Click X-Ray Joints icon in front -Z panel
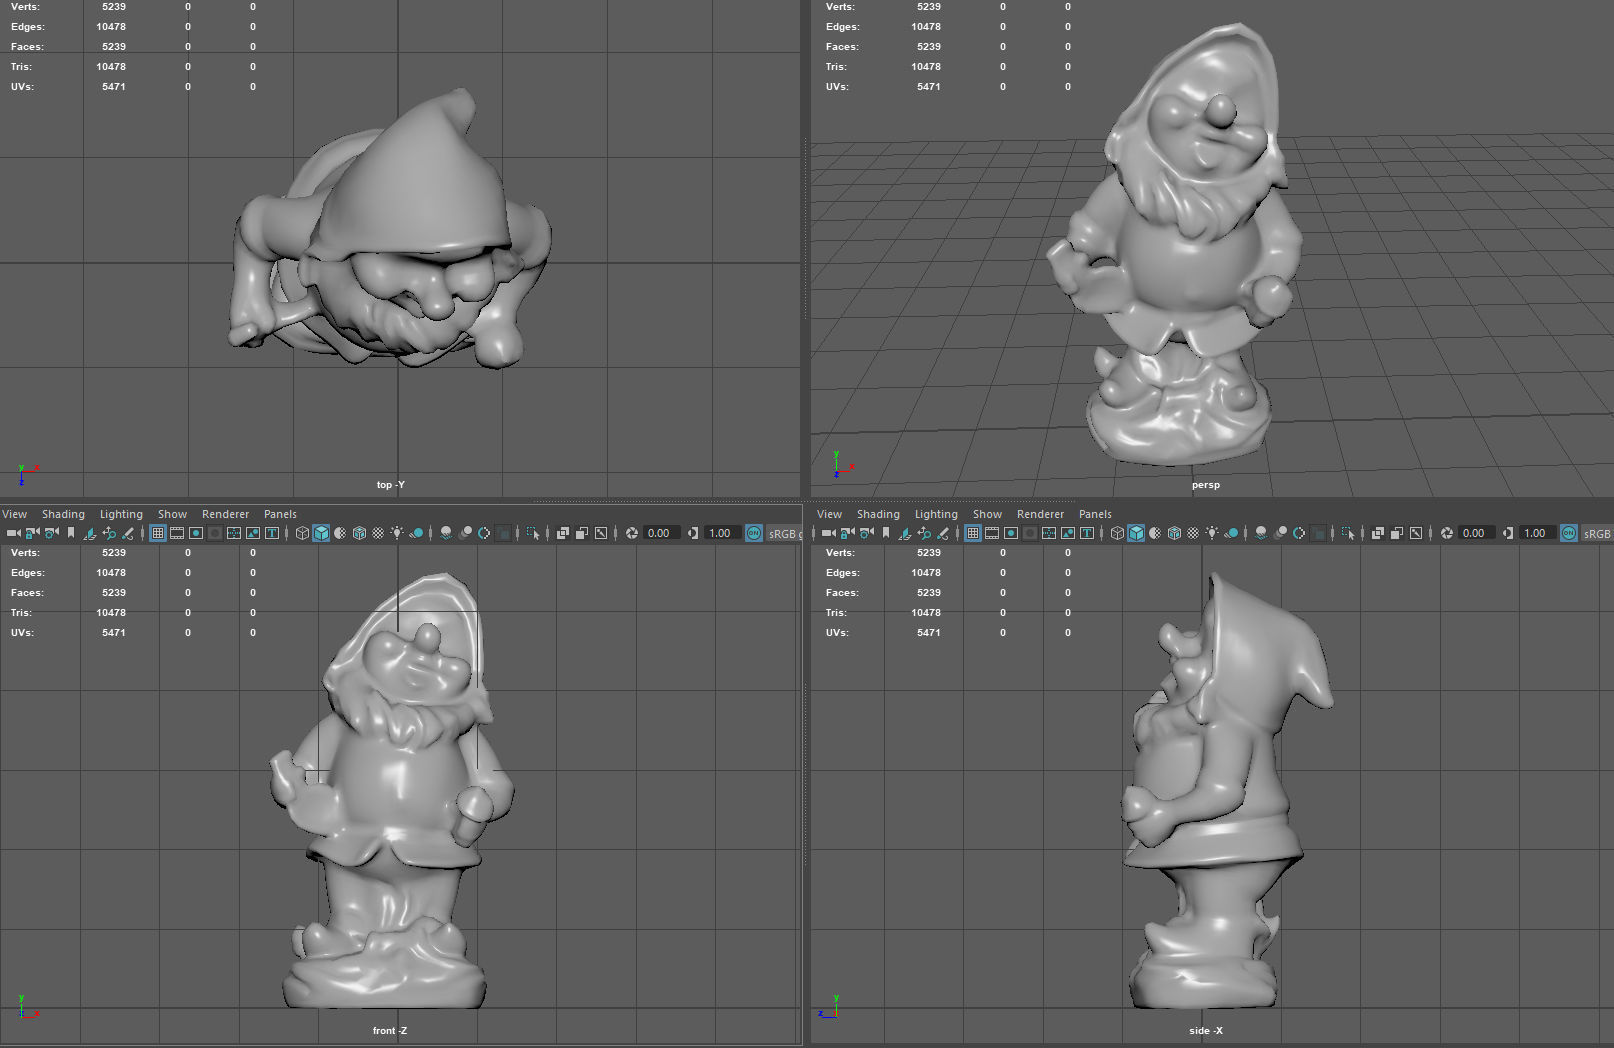1614x1048 pixels. (x=601, y=533)
